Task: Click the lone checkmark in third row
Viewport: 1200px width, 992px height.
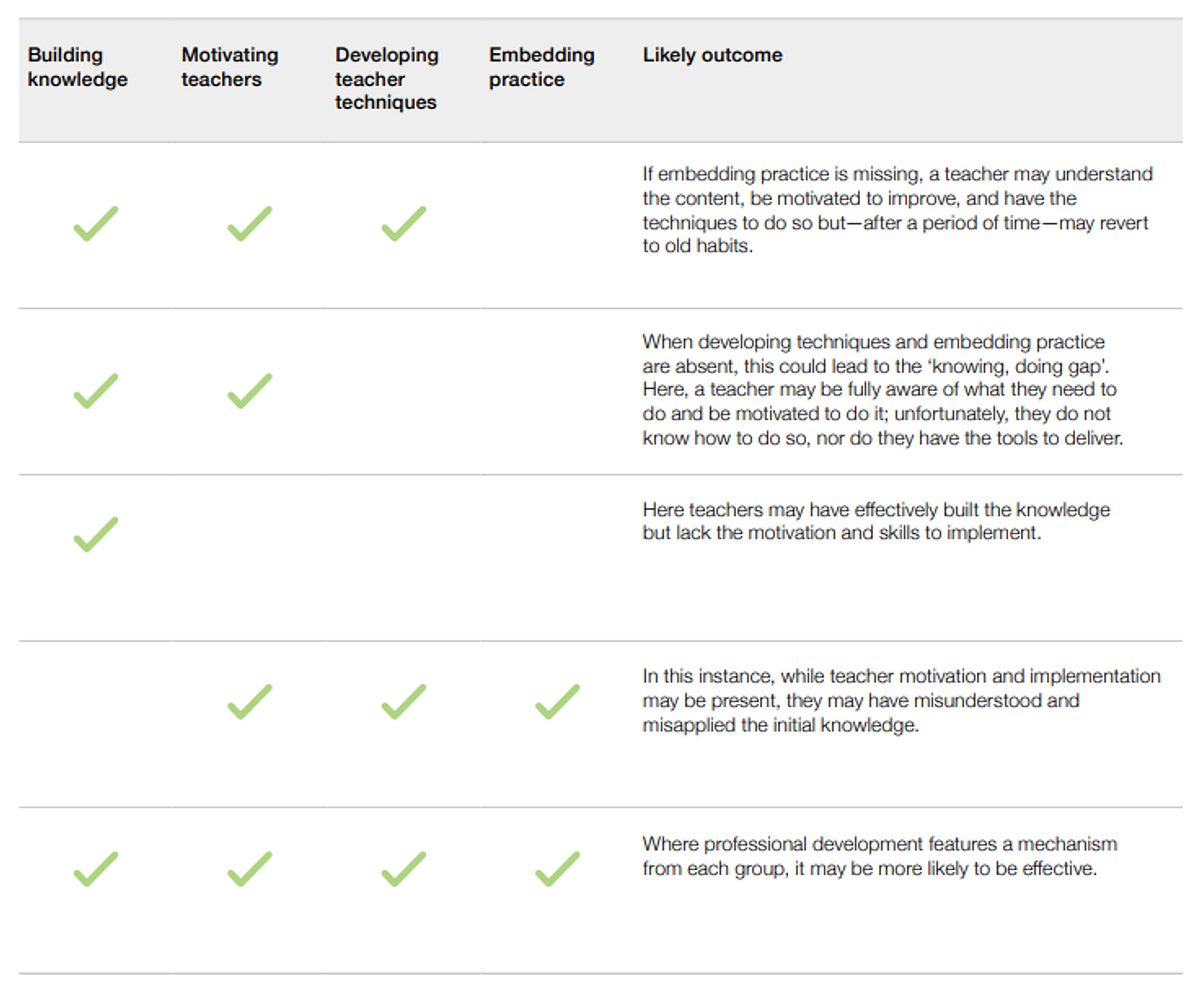Action: tap(96, 533)
